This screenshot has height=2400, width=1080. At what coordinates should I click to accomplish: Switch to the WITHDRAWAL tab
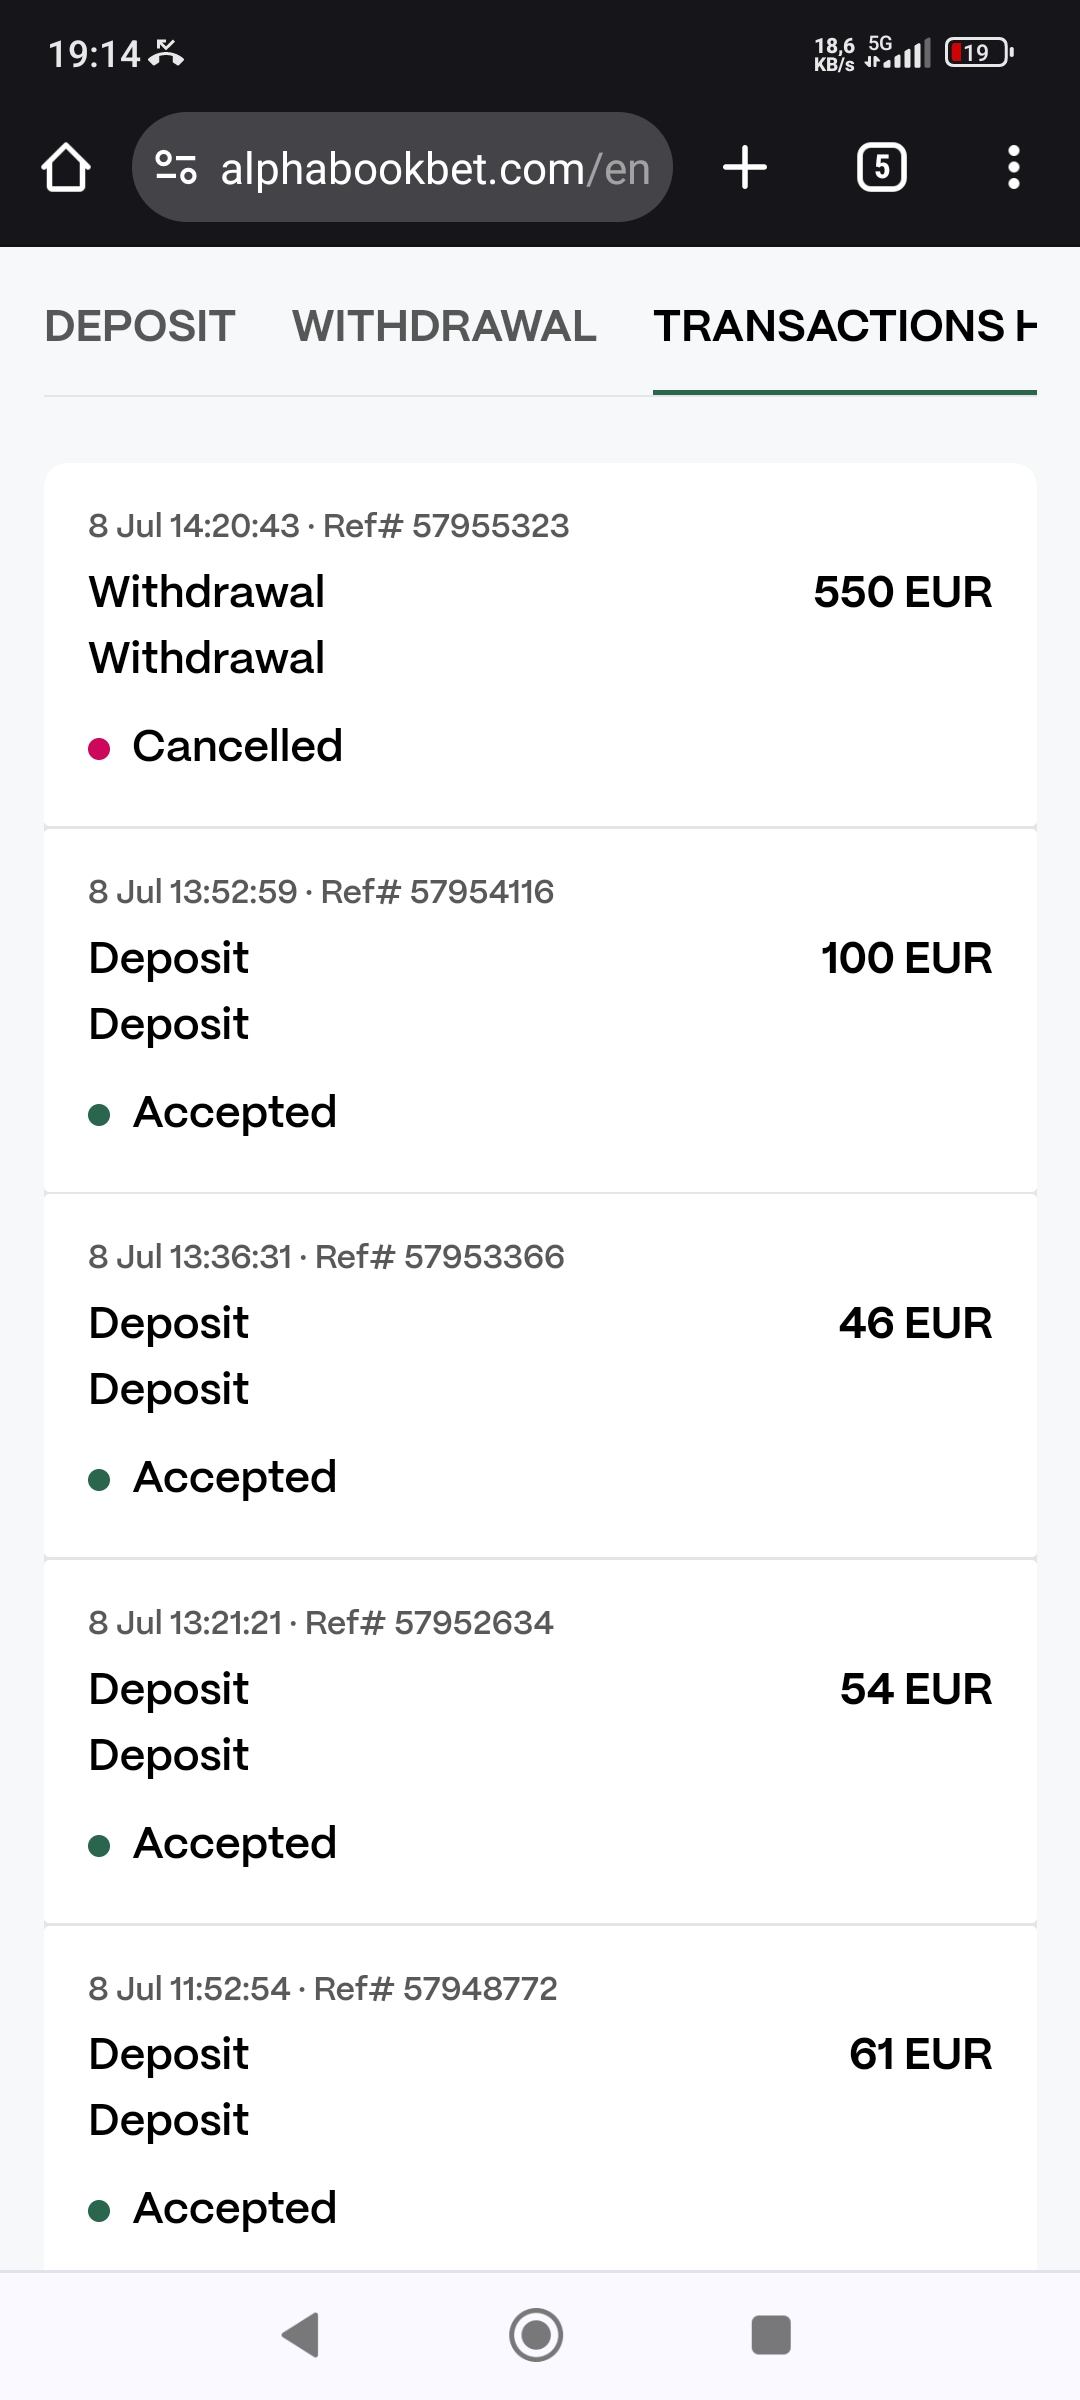444,327
